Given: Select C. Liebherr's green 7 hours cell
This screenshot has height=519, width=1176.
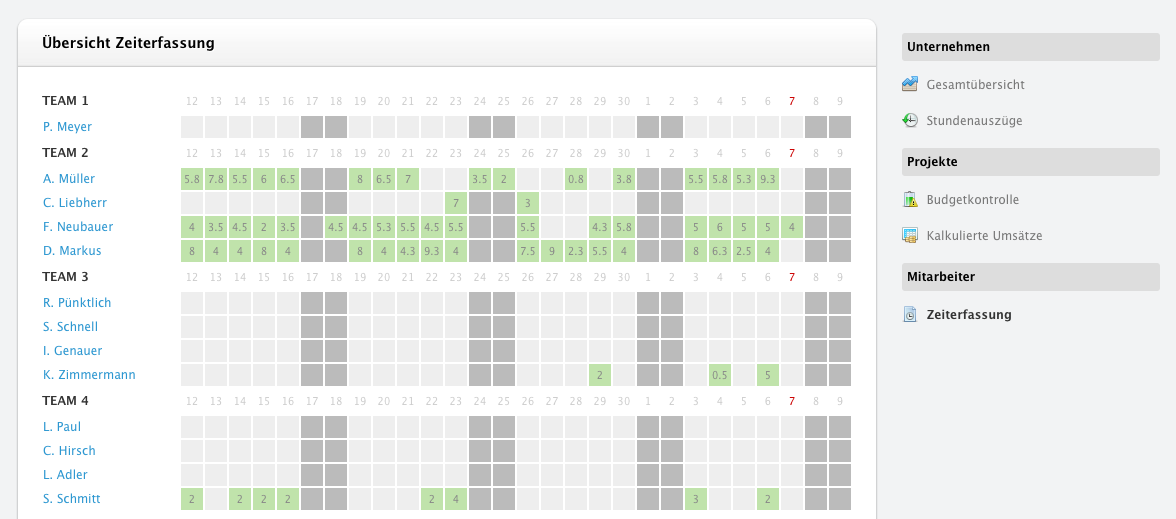Looking at the screenshot, I should (x=455, y=202).
